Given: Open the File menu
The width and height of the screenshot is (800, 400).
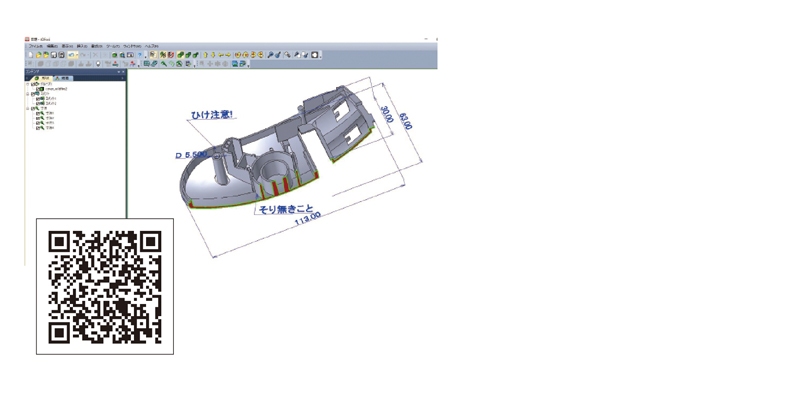Looking at the screenshot, I should [35, 46].
